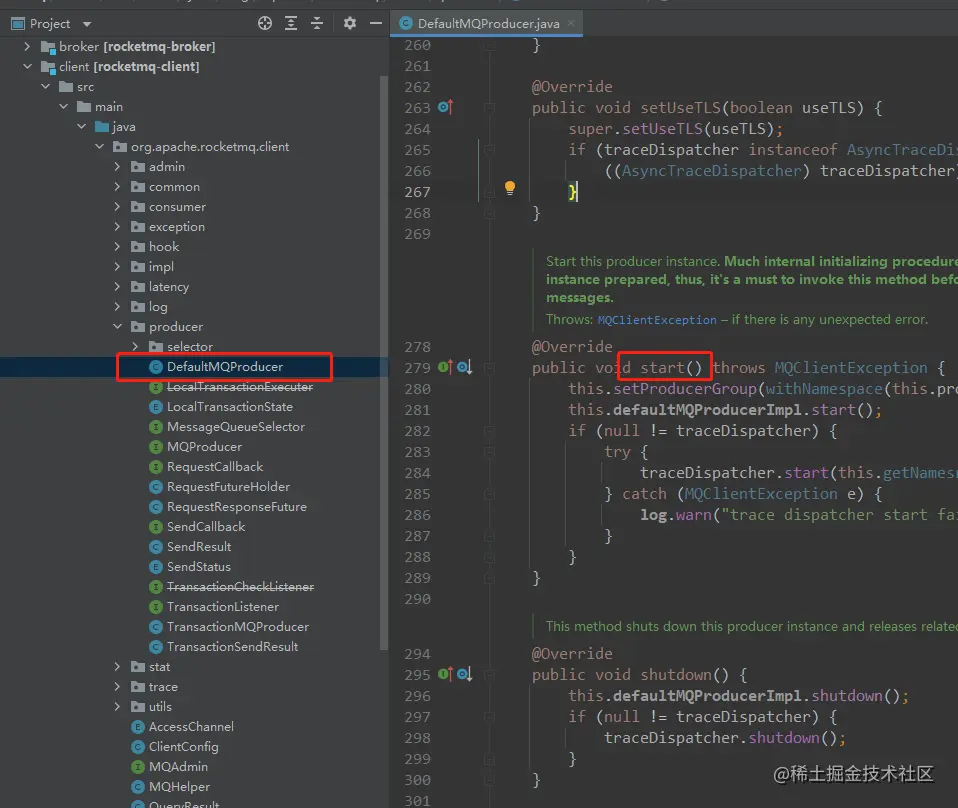Viewport: 958px width, 808px height.
Task: Click the Project panel vertical scrollbar
Action: (x=384, y=362)
